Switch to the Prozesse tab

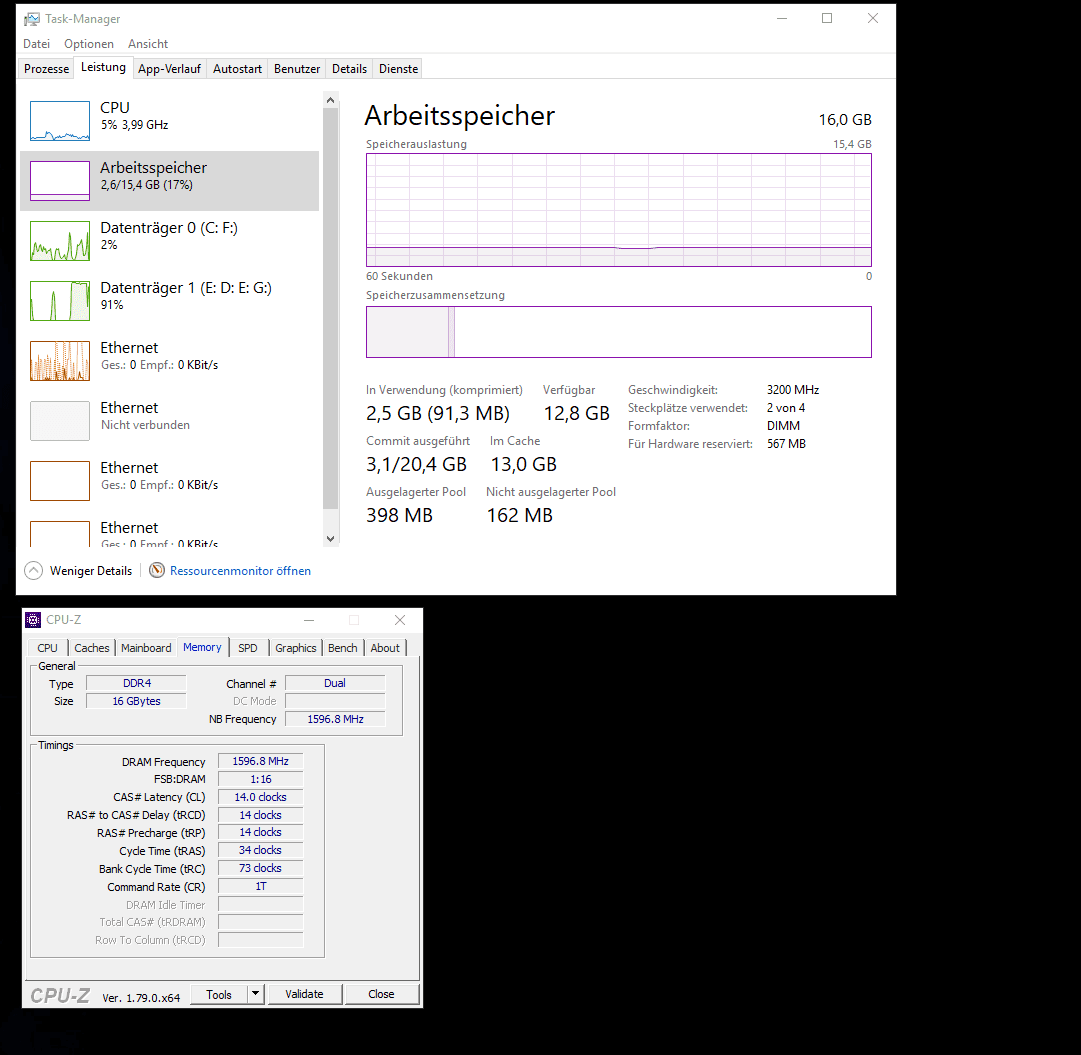(x=46, y=69)
